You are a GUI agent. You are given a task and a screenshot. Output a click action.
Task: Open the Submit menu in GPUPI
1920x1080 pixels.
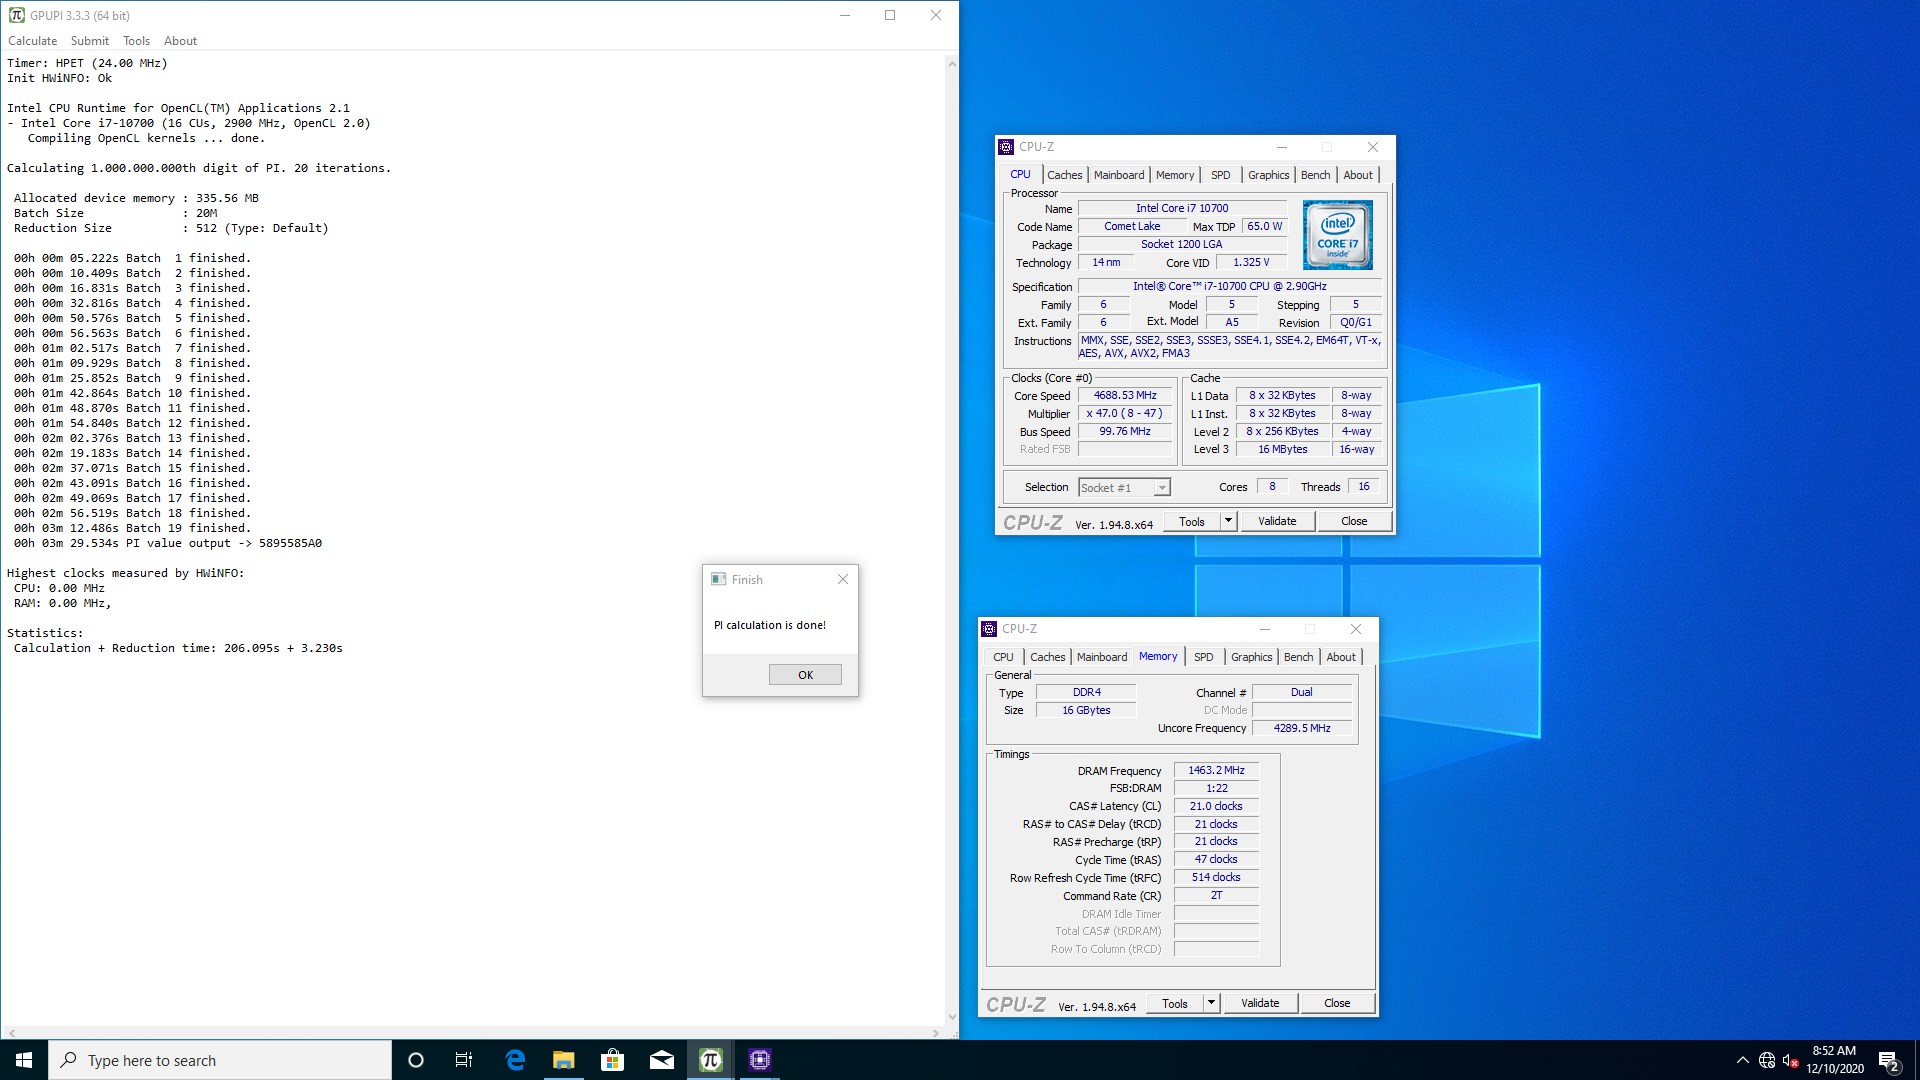(x=90, y=41)
